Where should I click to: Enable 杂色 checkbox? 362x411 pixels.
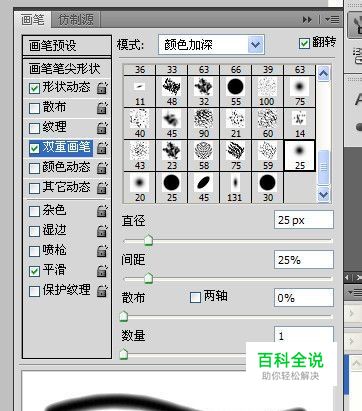[34, 211]
